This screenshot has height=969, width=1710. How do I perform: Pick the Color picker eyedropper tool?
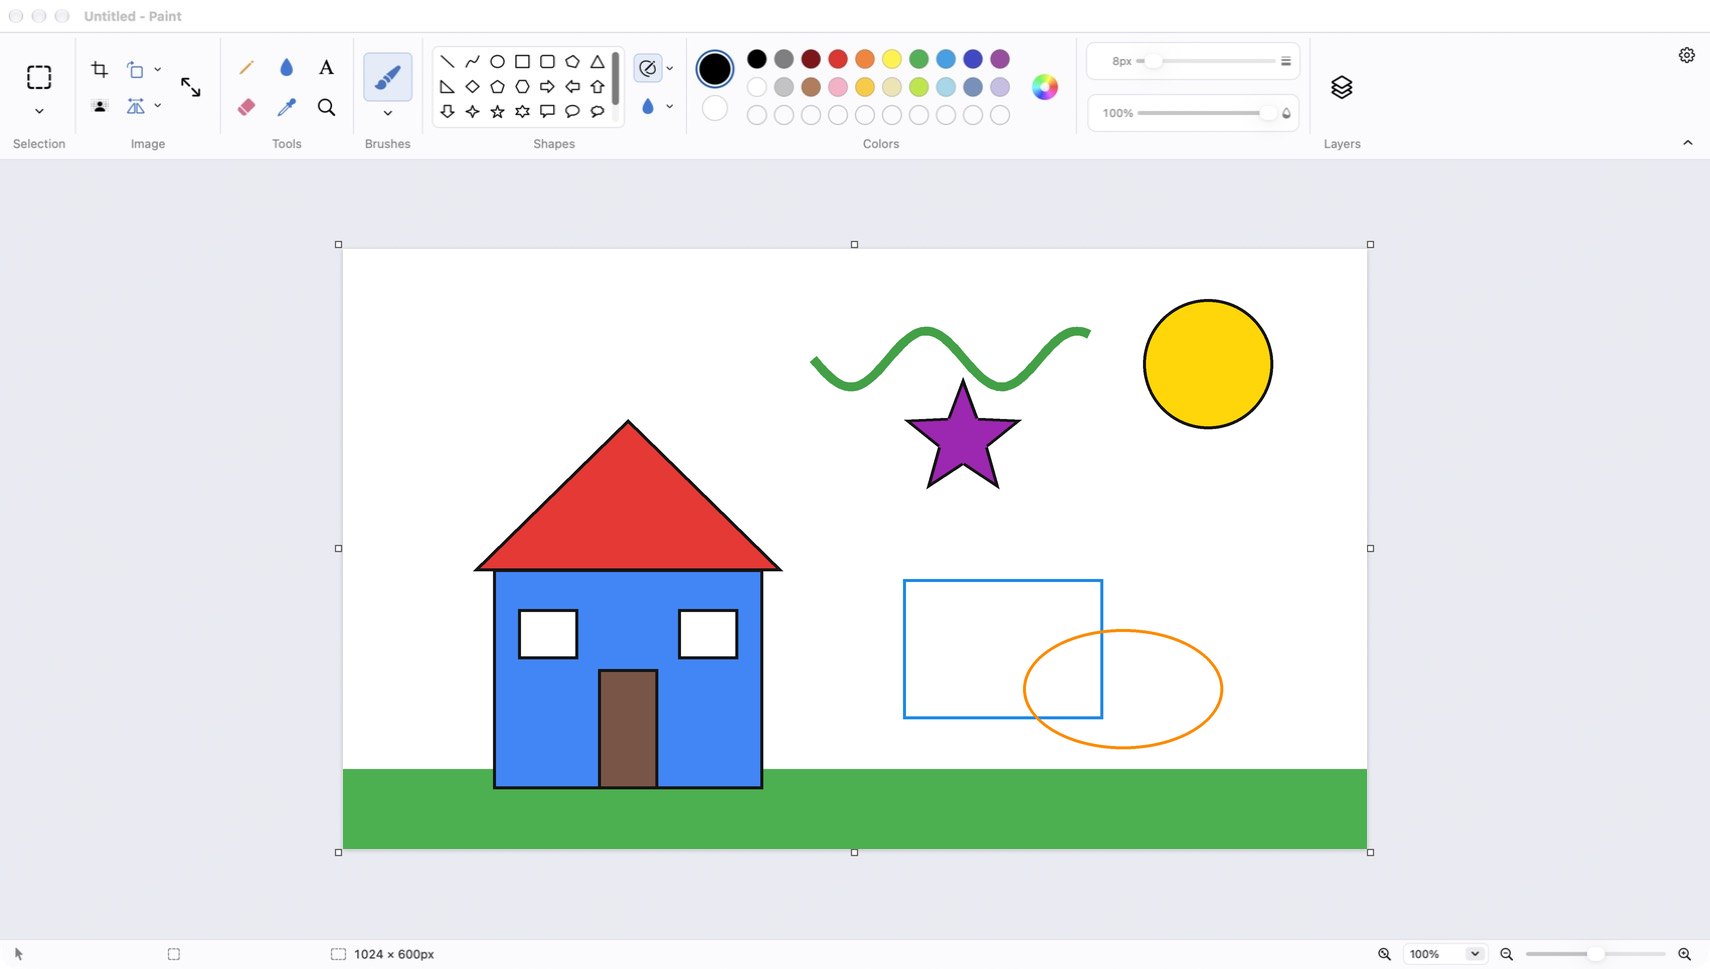[287, 106]
